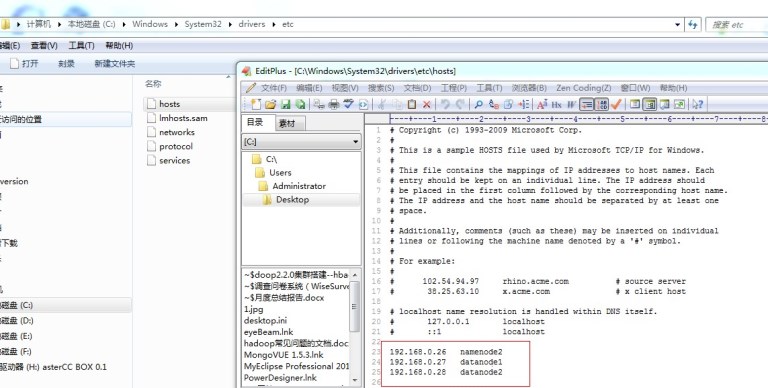This screenshot has width=768, height=388.
Task: Open Print Preview from the EditPlus toolbar
Action: tap(319, 104)
